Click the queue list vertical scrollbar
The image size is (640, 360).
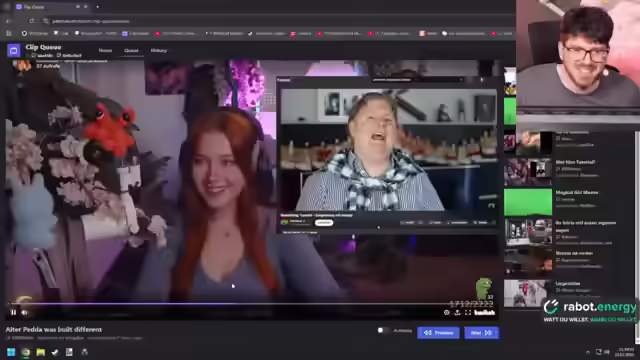coord(637,237)
